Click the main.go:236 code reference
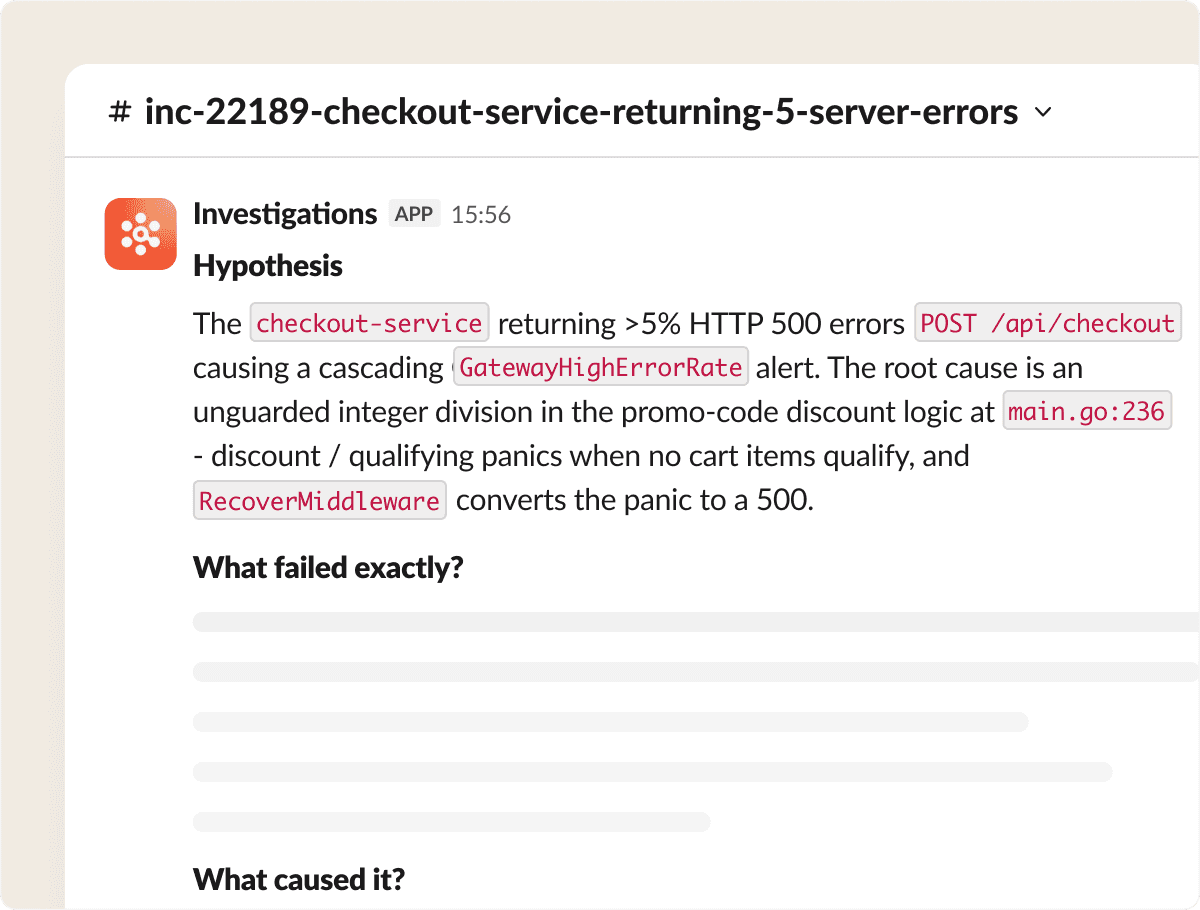The width and height of the screenshot is (1200, 910). pos(1086,411)
